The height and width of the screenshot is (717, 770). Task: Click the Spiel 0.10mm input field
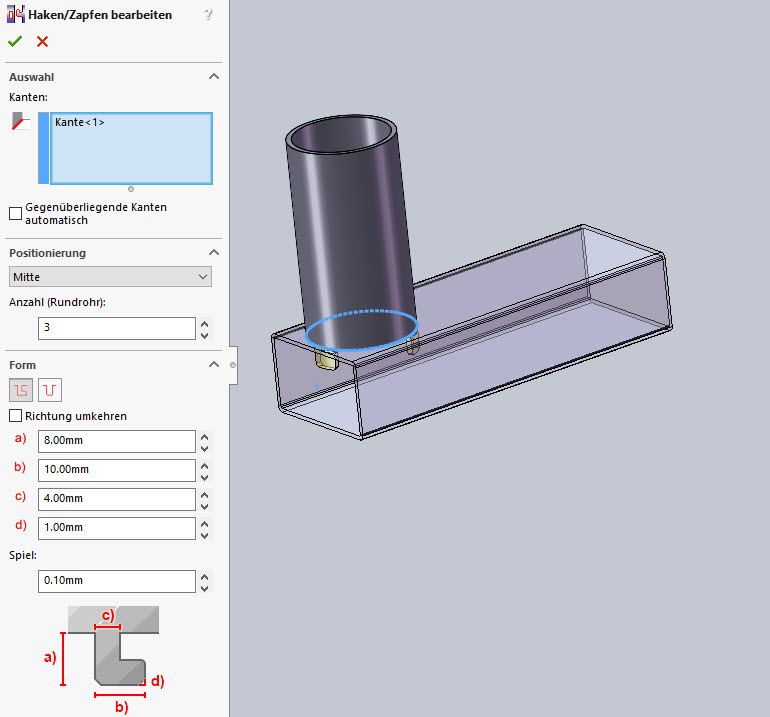pos(116,581)
